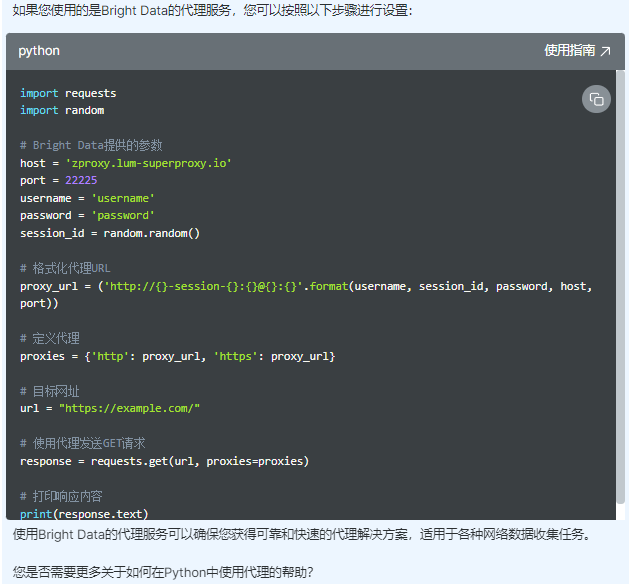This screenshot has height=584, width=643.
Task: Click the question 您是否需要更多关于如何在Python
Action: pos(163,572)
